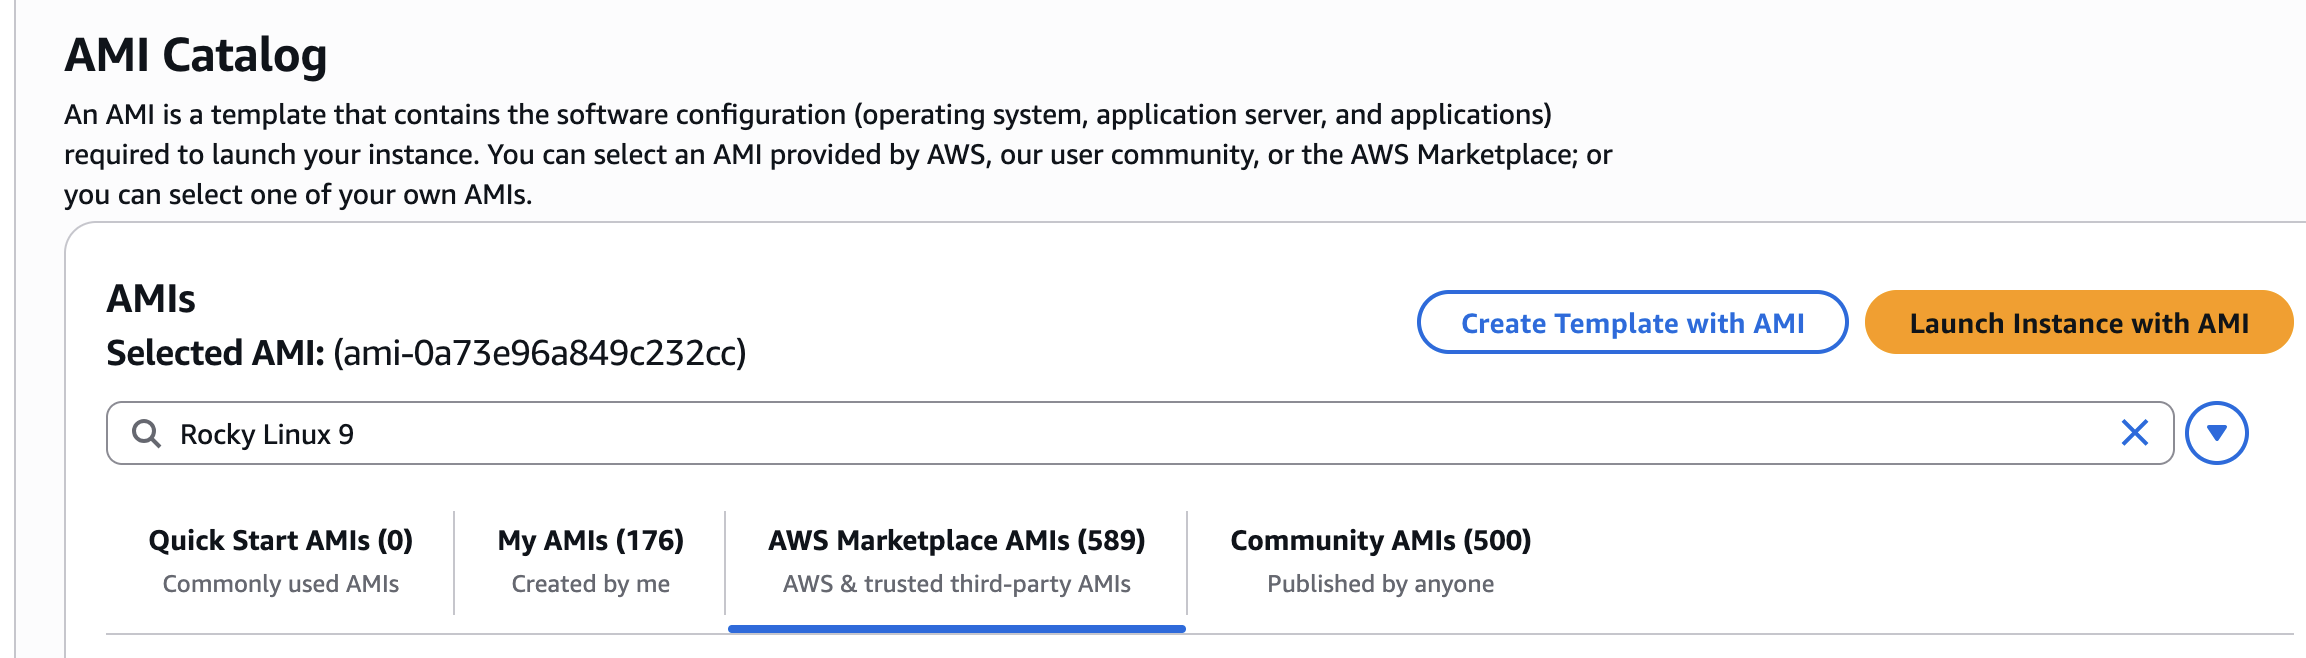
Task: Click the bold Selected AMI label
Action: click(x=215, y=353)
